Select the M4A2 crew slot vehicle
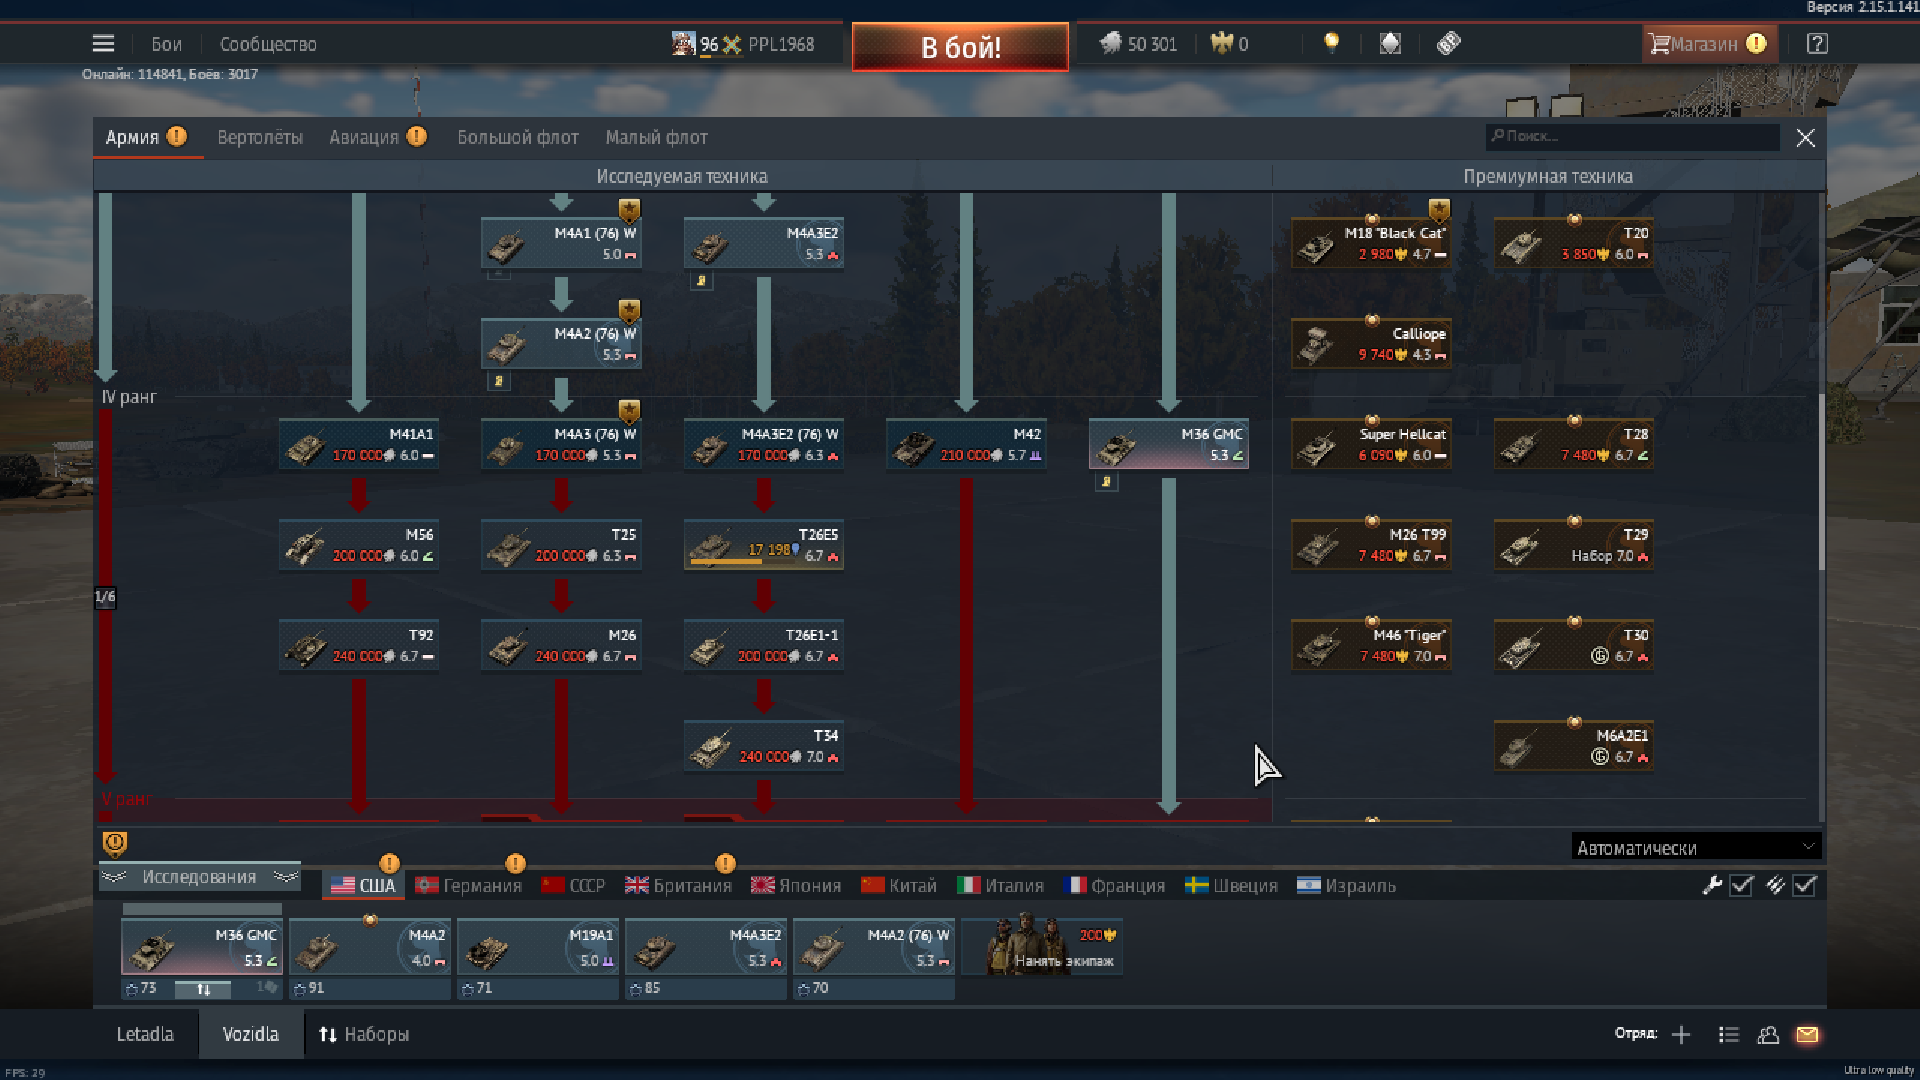This screenshot has height=1080, width=1920. pos(370,947)
